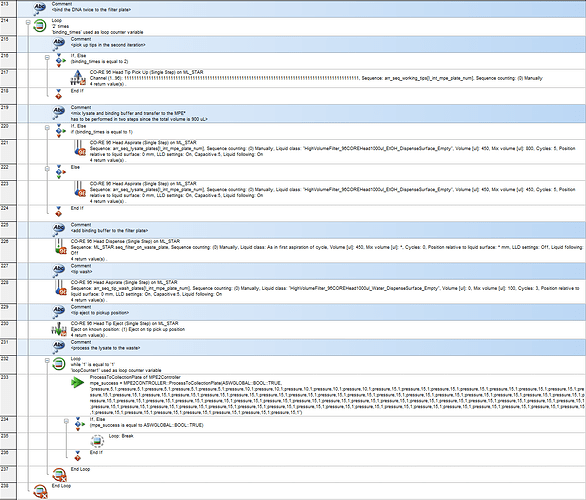Viewport: 586px width, 500px height.
Task: Click the Tip Eject icon on line 230
Action: click(x=59, y=329)
